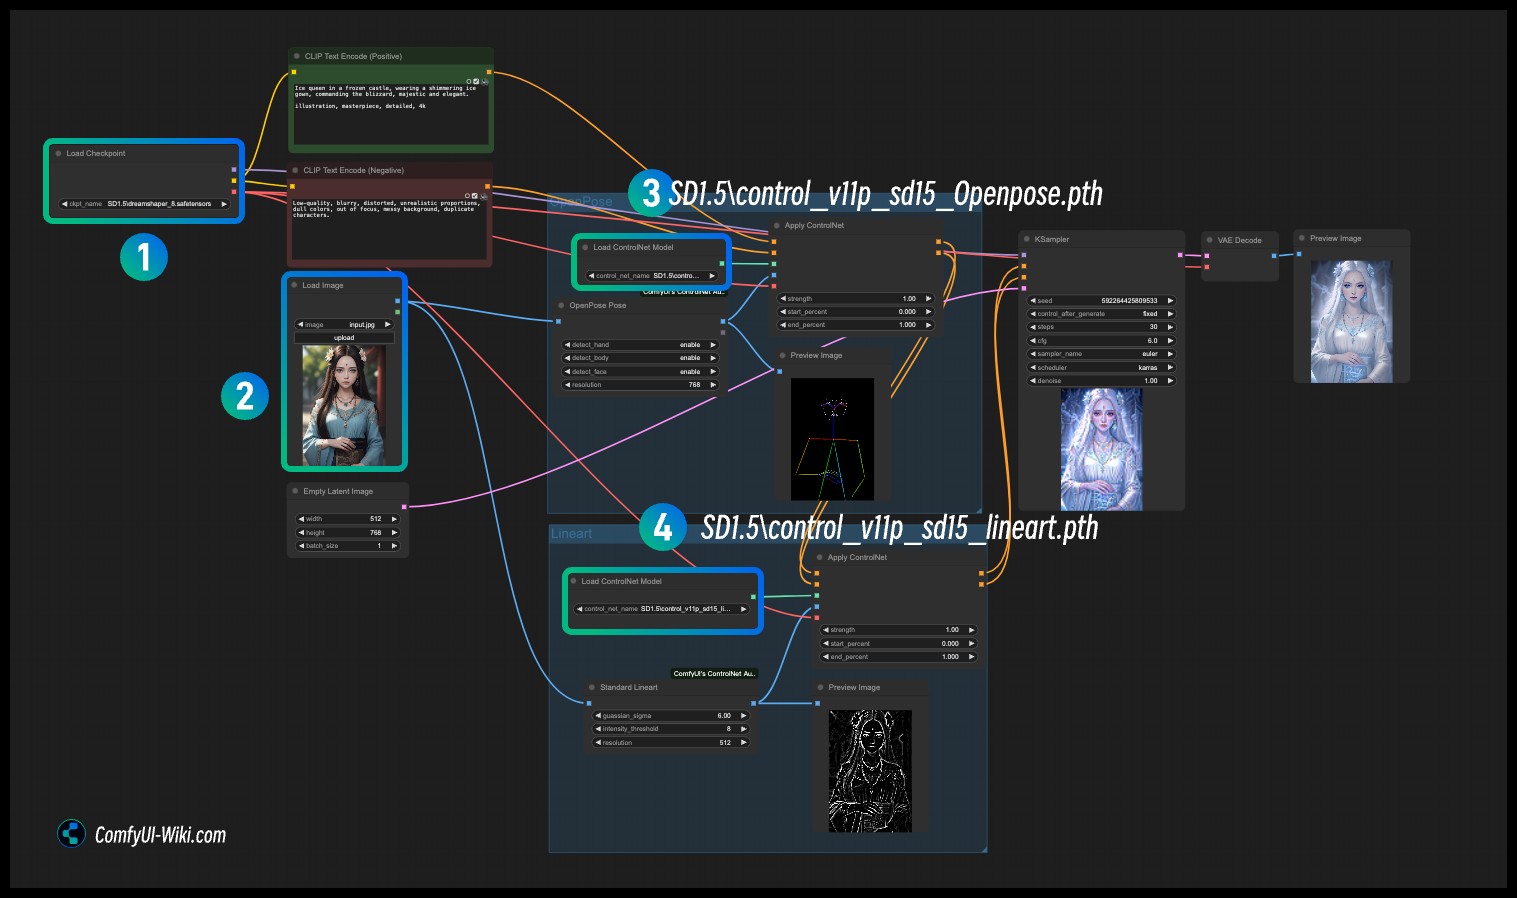The image size is (1517, 898).
Task: Click the VAE Decode node title
Action: pyautogui.click(x=1240, y=240)
